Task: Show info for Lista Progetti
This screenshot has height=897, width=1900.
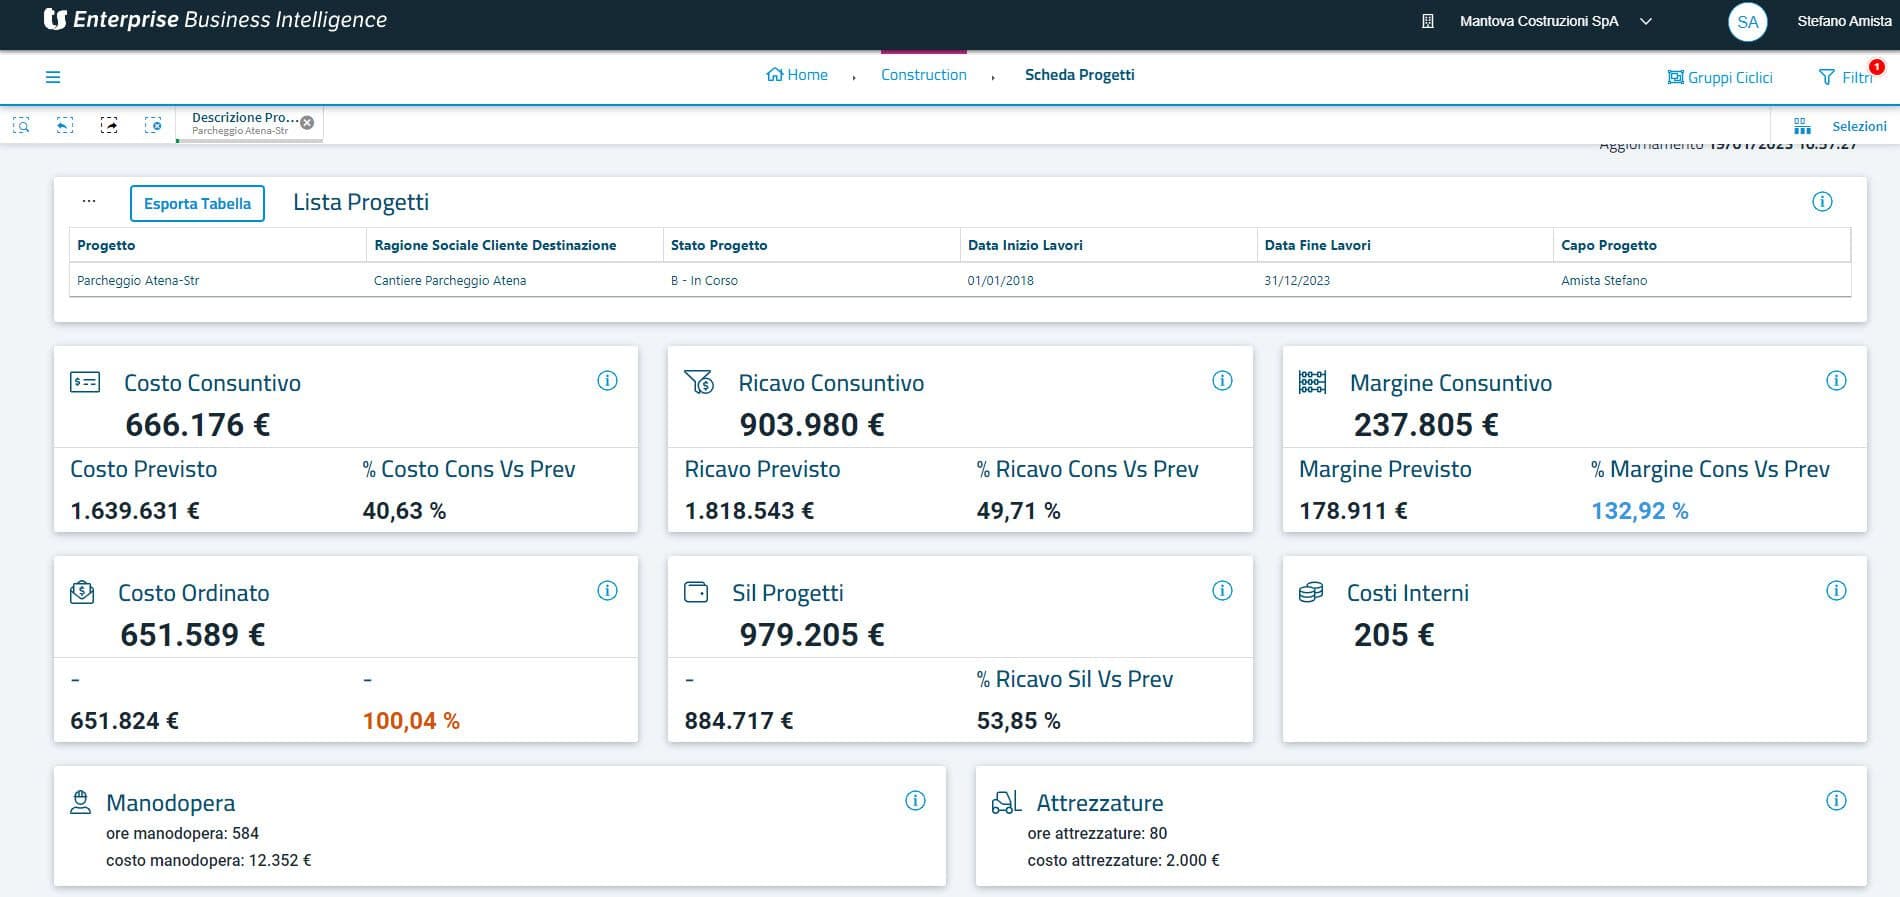Action: pos(1822,202)
